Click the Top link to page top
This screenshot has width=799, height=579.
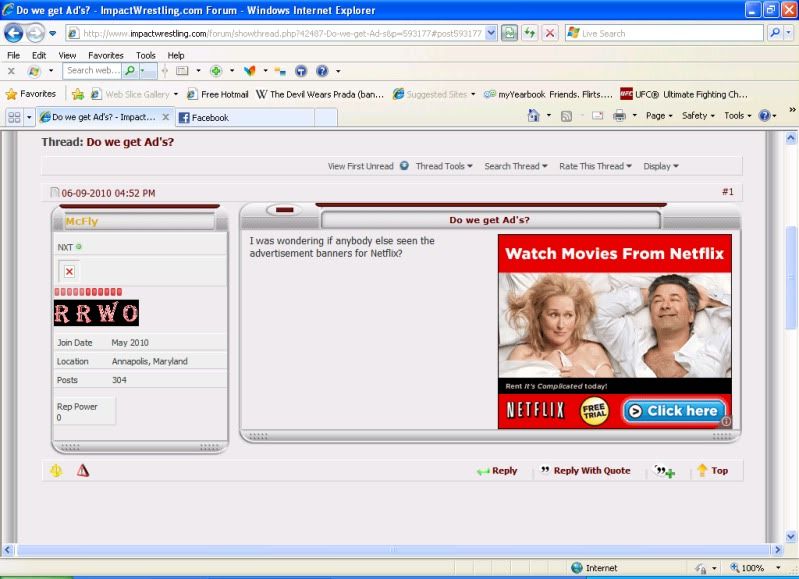[712, 470]
